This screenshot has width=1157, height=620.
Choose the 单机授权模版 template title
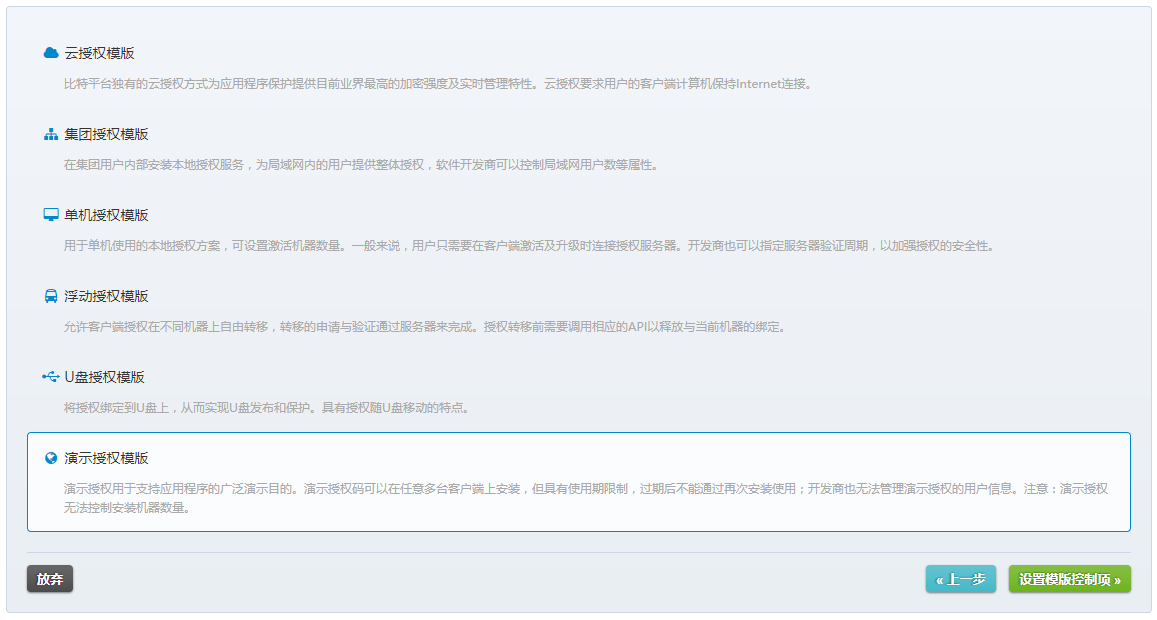pos(106,215)
